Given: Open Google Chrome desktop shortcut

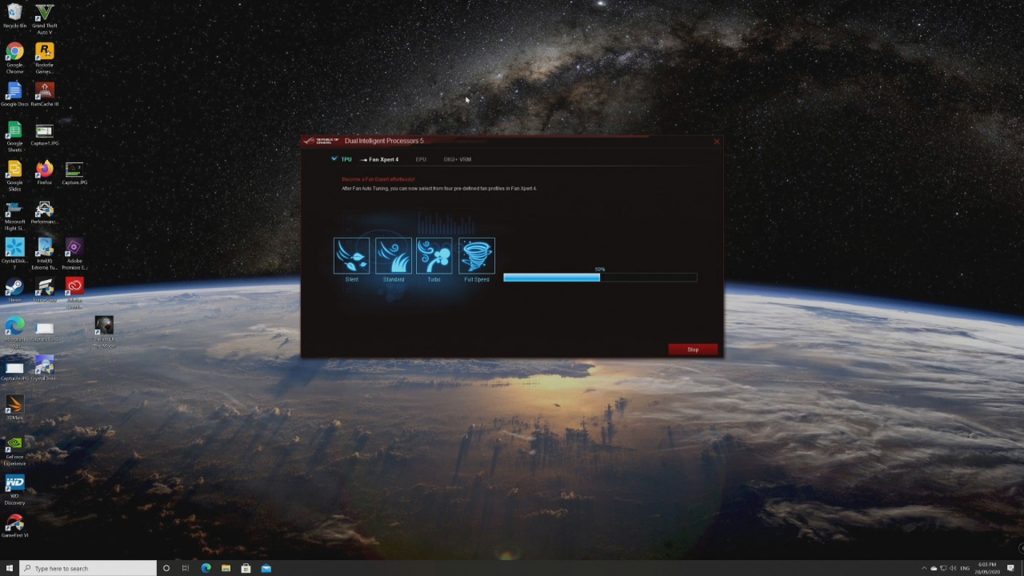Looking at the screenshot, I should click(x=14, y=57).
